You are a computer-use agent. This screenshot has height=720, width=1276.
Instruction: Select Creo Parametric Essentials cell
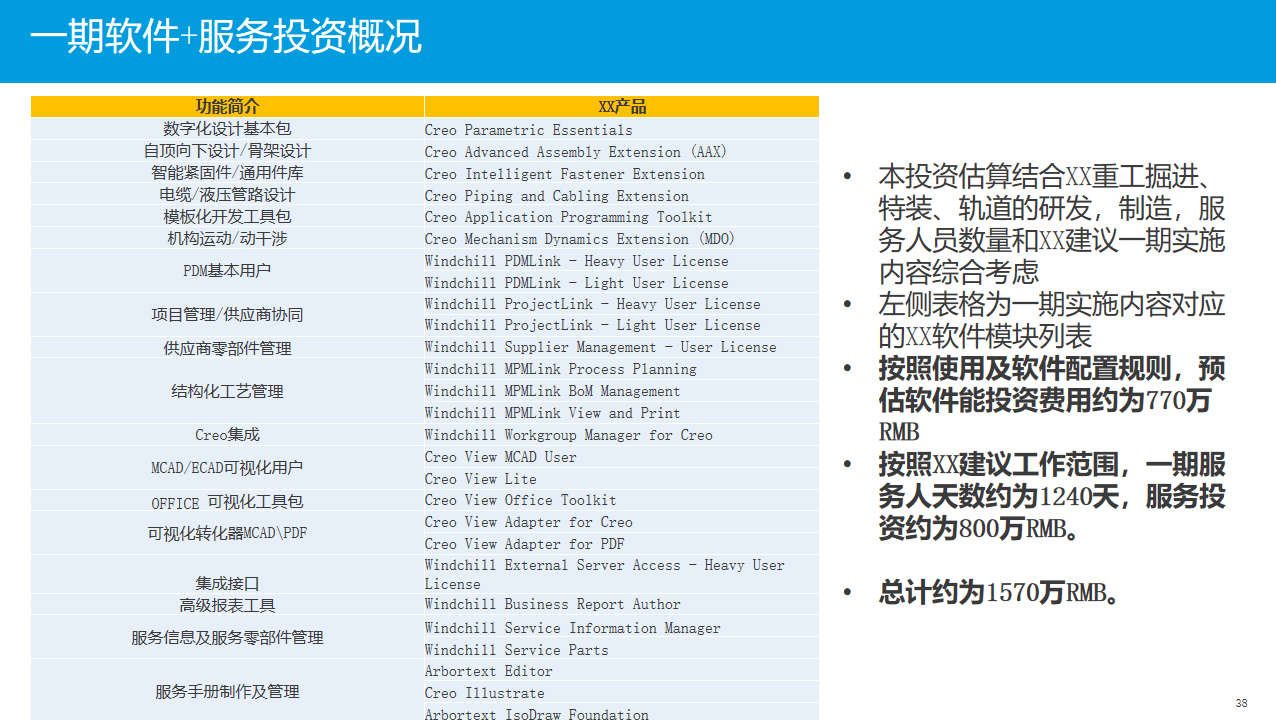click(x=621, y=129)
